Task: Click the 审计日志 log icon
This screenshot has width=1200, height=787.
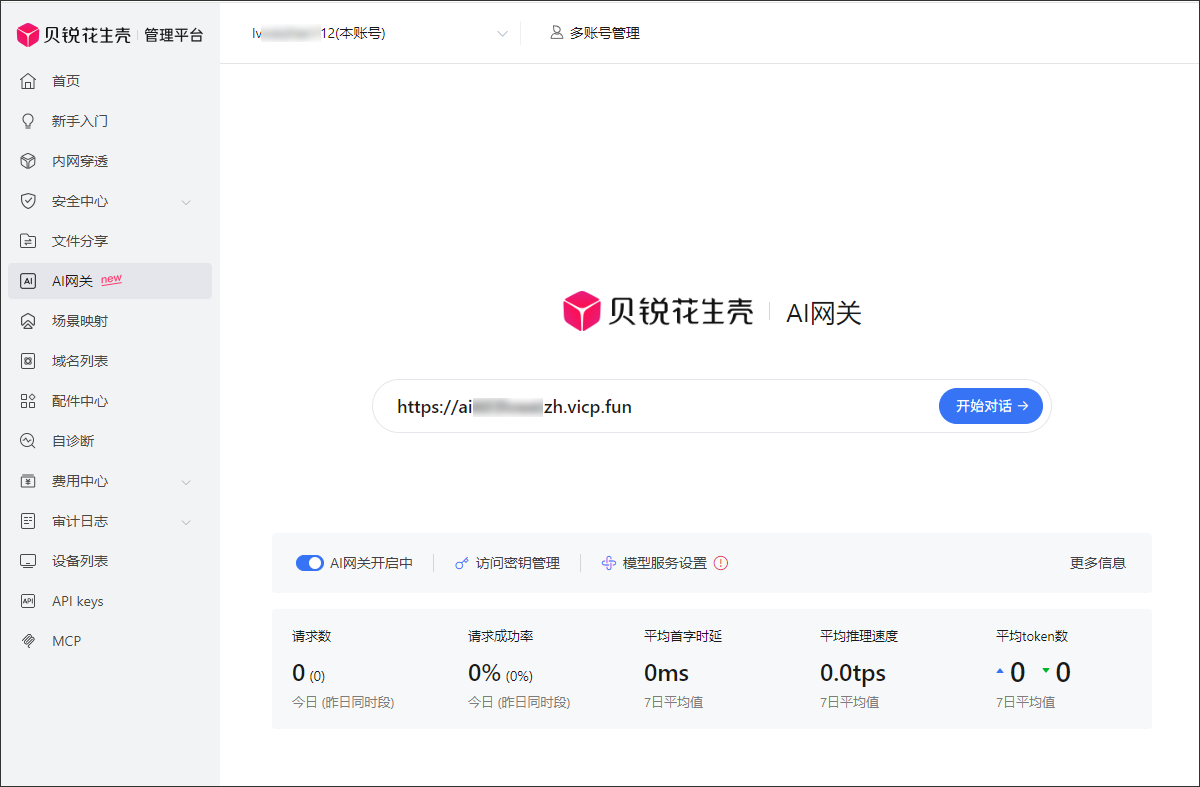Action: (28, 521)
